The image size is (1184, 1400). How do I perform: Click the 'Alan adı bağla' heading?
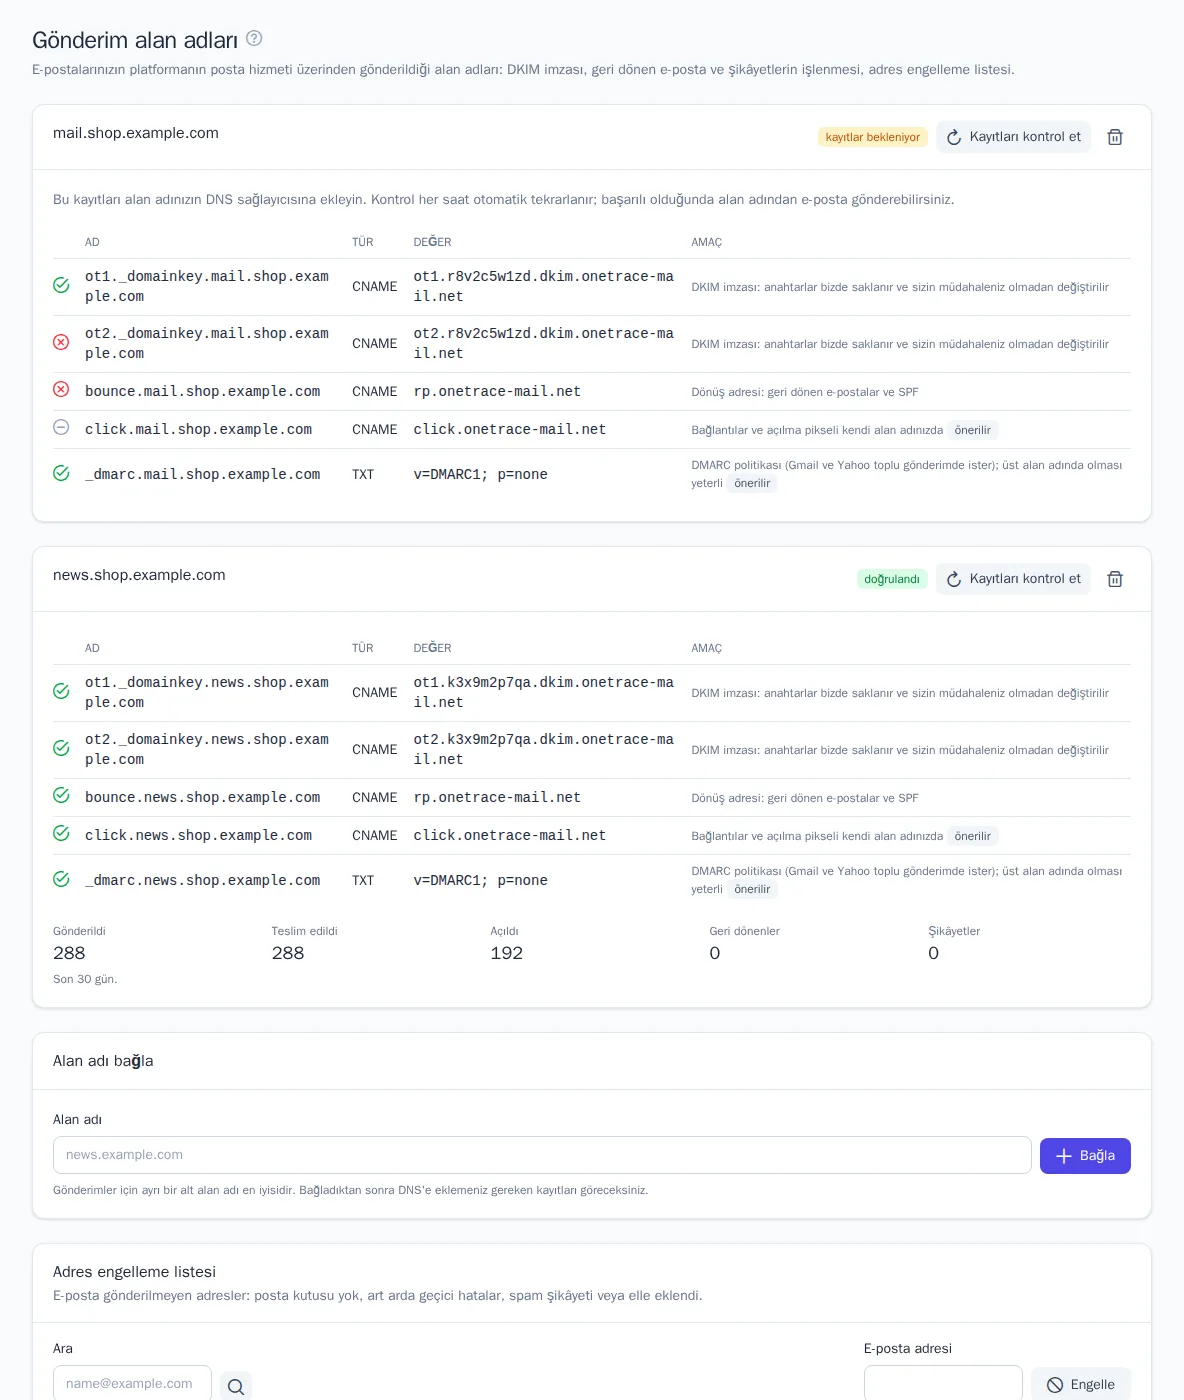click(x=103, y=1061)
